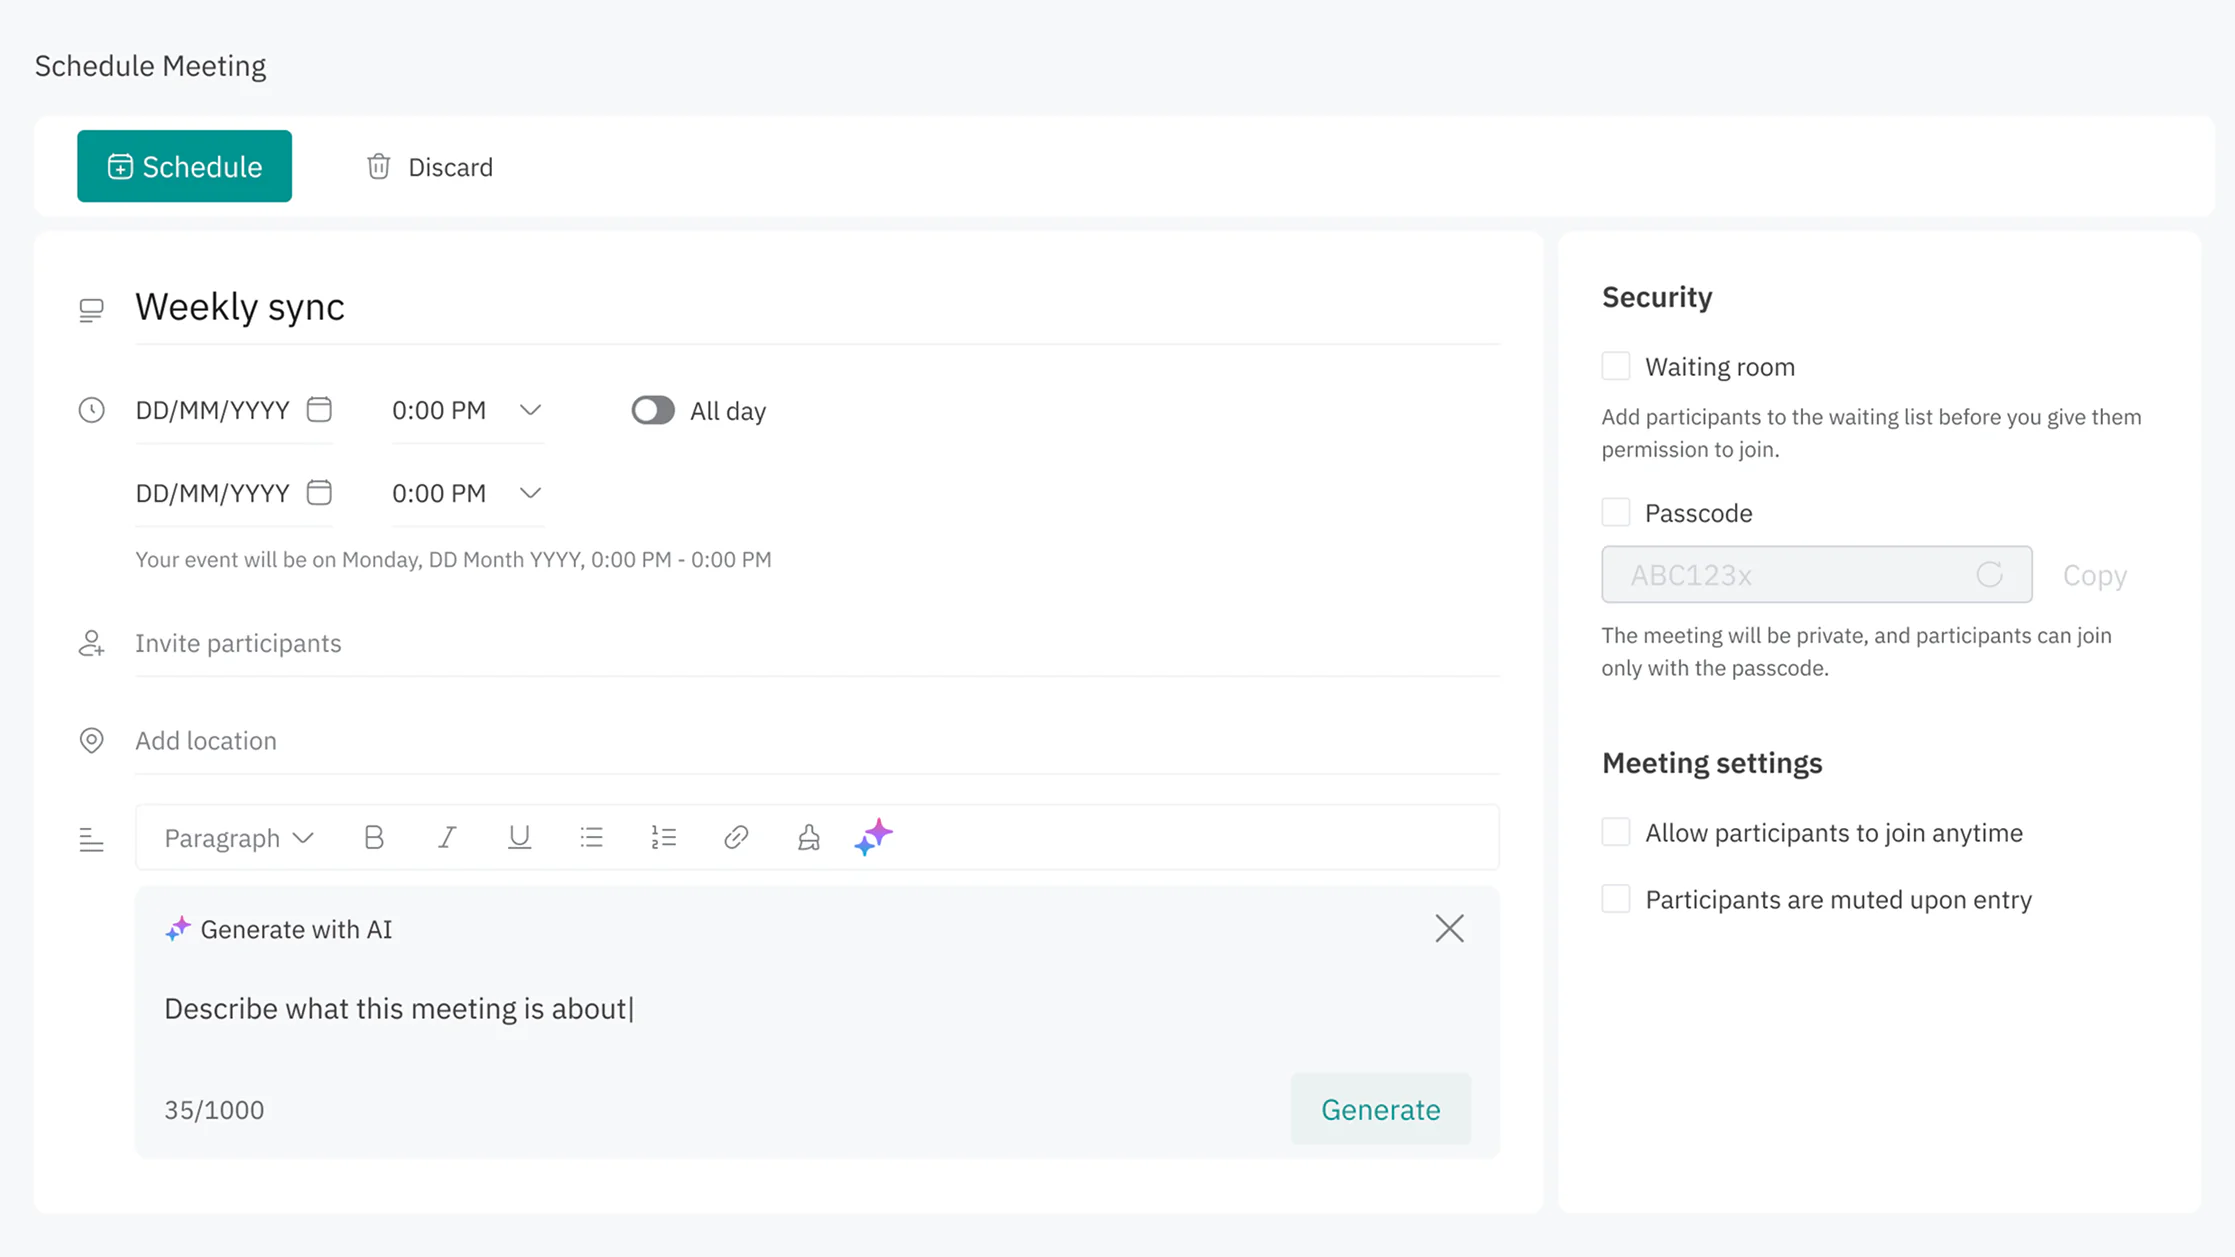Check Allow participants to join anytime
2235x1257 pixels.
pos(1616,832)
